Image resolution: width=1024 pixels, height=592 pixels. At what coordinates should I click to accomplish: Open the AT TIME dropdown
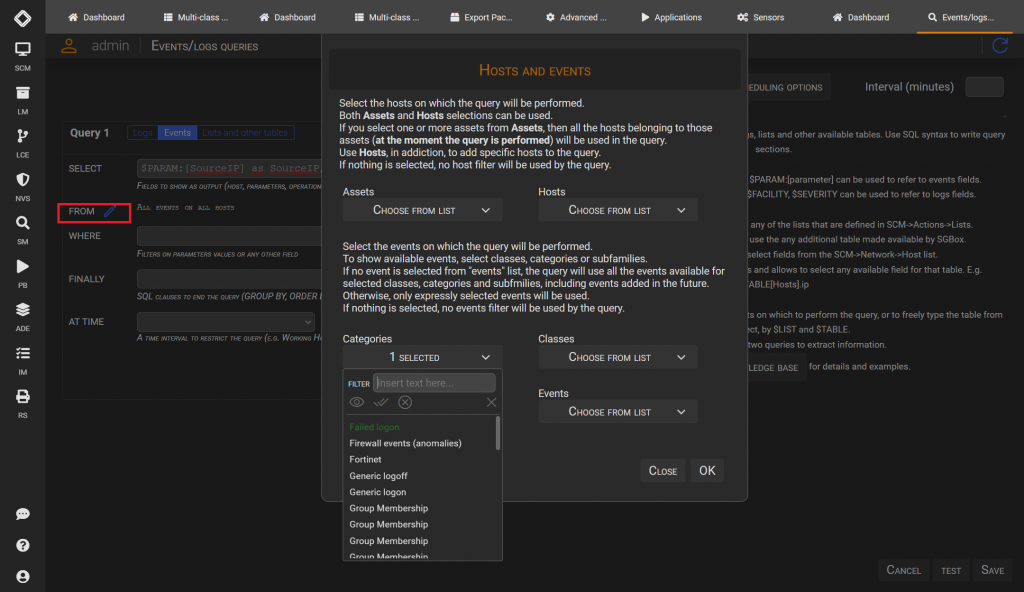pos(226,321)
